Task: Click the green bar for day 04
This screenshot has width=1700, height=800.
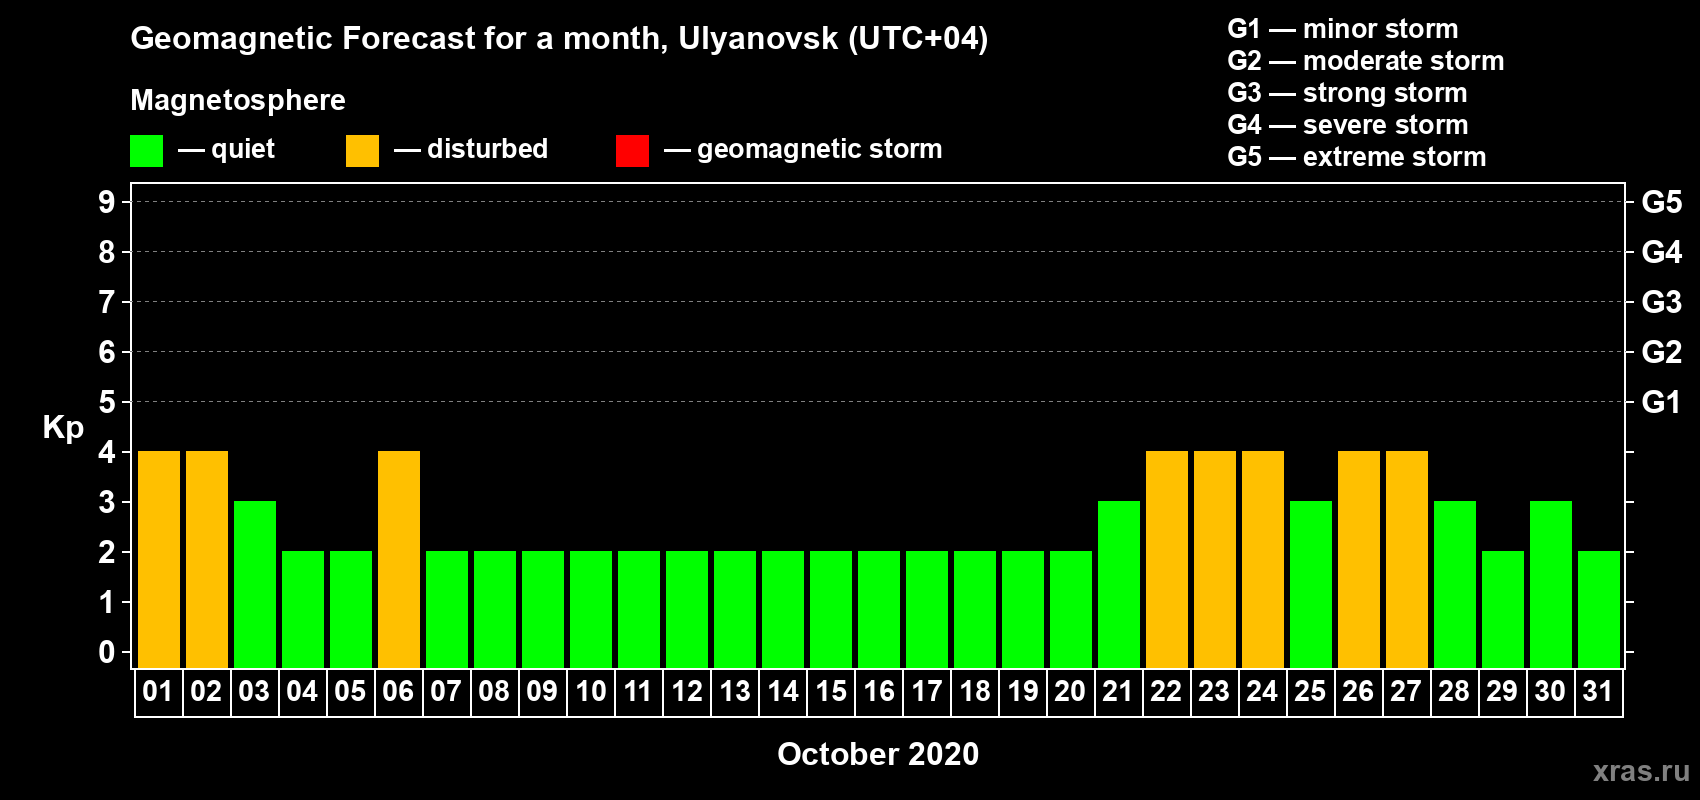Action: [303, 609]
